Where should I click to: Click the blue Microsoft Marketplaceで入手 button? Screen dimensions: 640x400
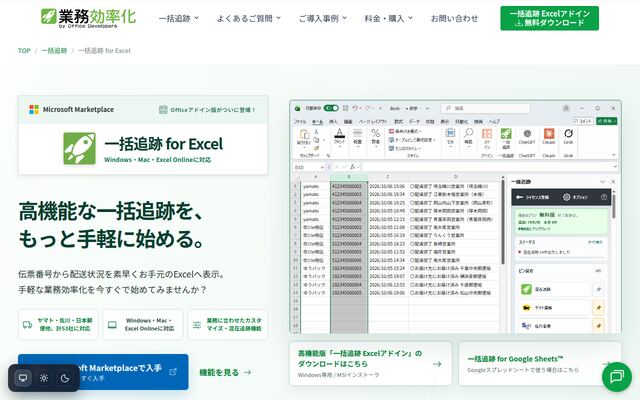[x=103, y=372]
